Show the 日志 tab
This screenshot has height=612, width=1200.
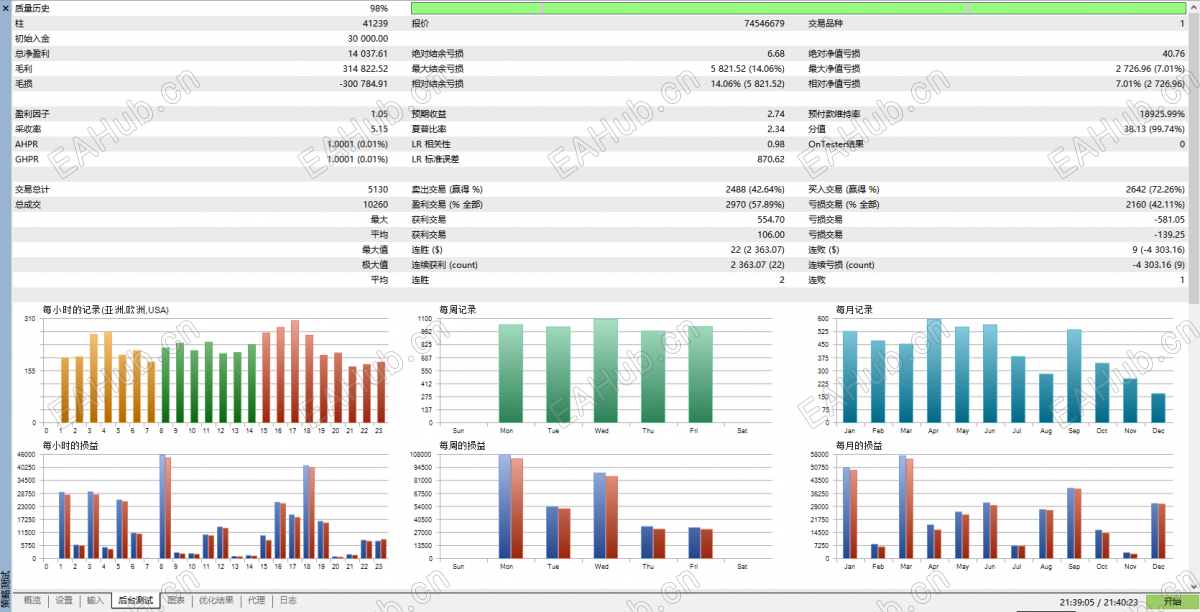coord(288,601)
